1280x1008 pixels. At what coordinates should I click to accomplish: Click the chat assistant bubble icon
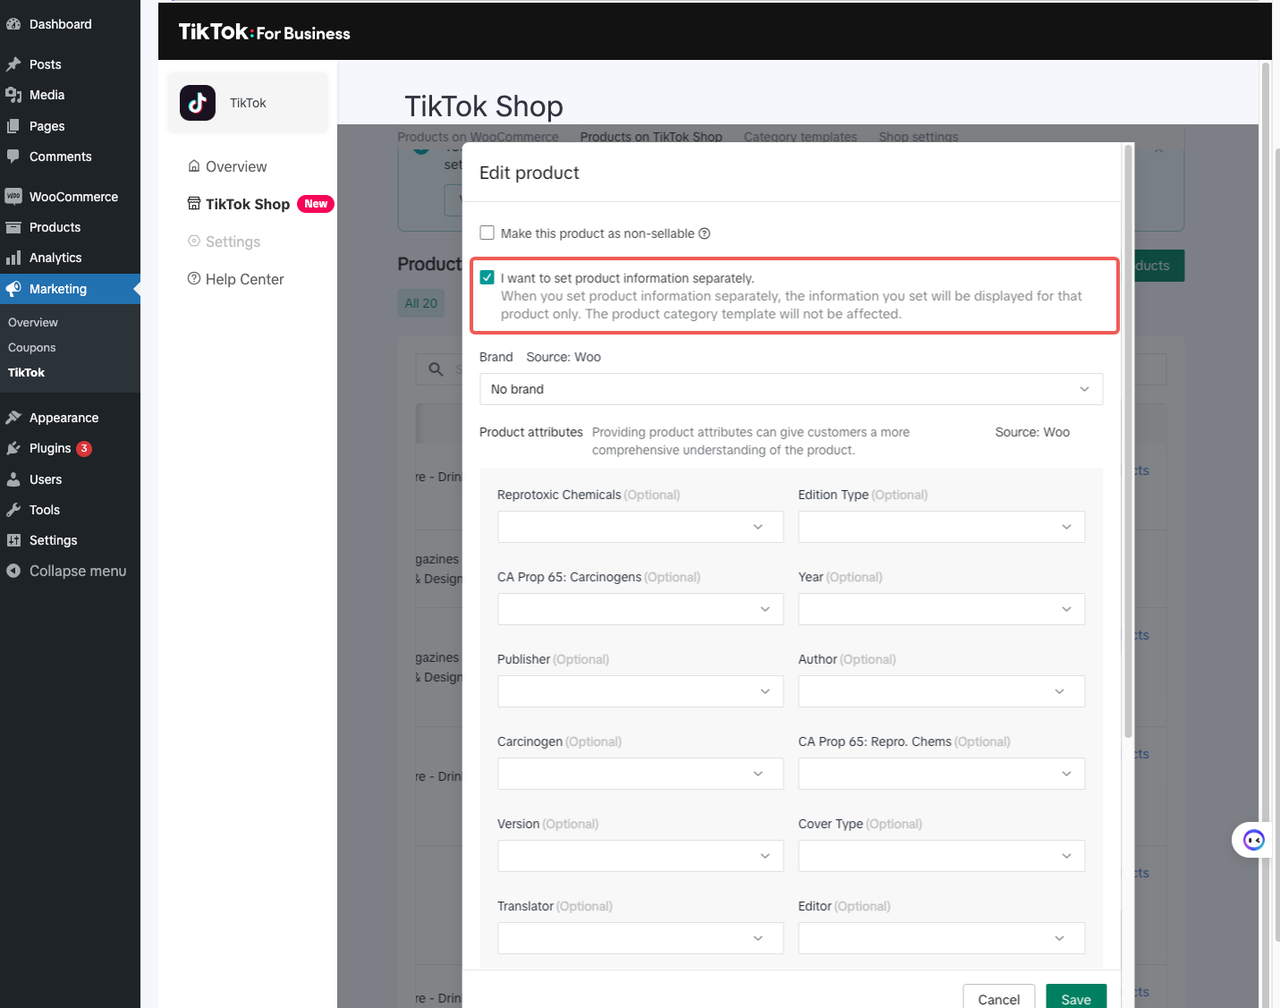[x=1253, y=840]
